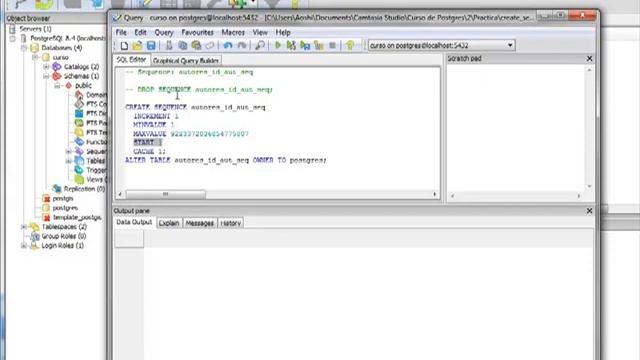Click the SQL editor horizontal scrollbar thumb
640x360 pixels.
(165, 194)
